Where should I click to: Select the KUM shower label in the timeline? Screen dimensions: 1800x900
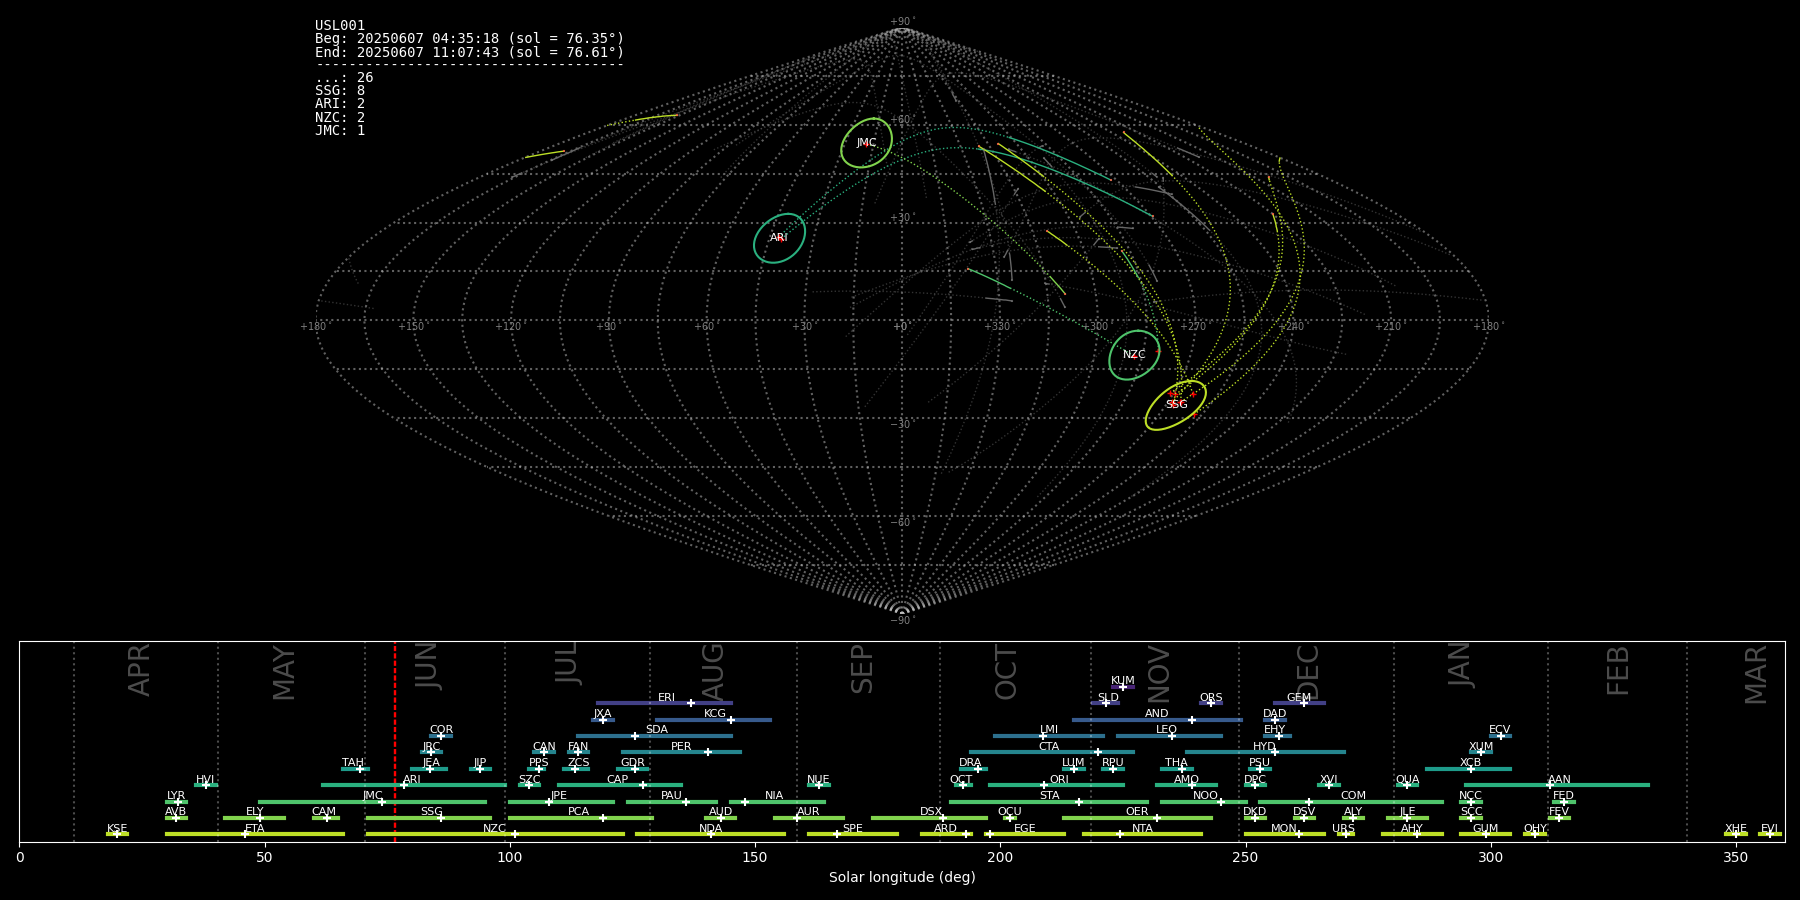[x=1123, y=681]
